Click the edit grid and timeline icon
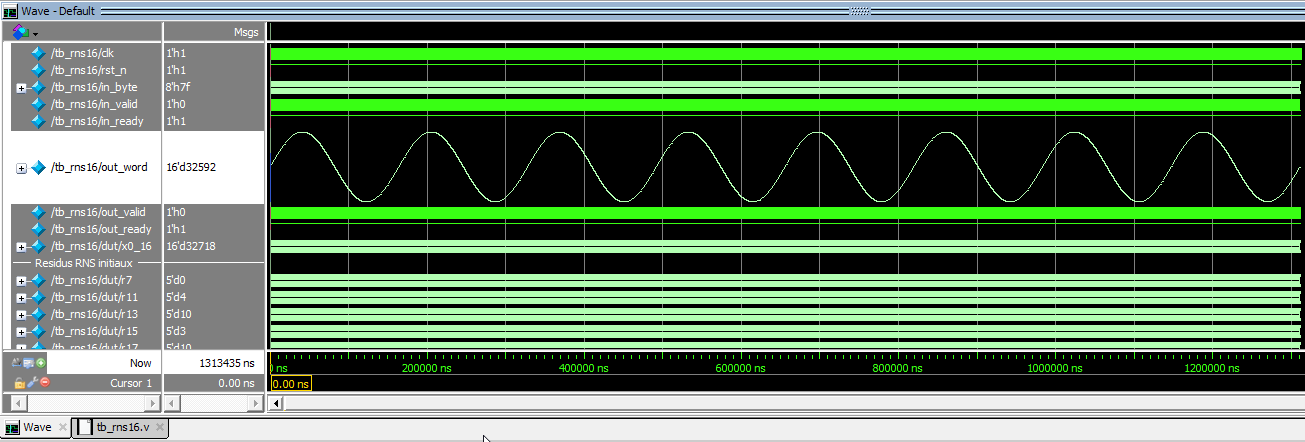Image resolution: width=1305 pixels, height=442 pixels. [x=30, y=362]
